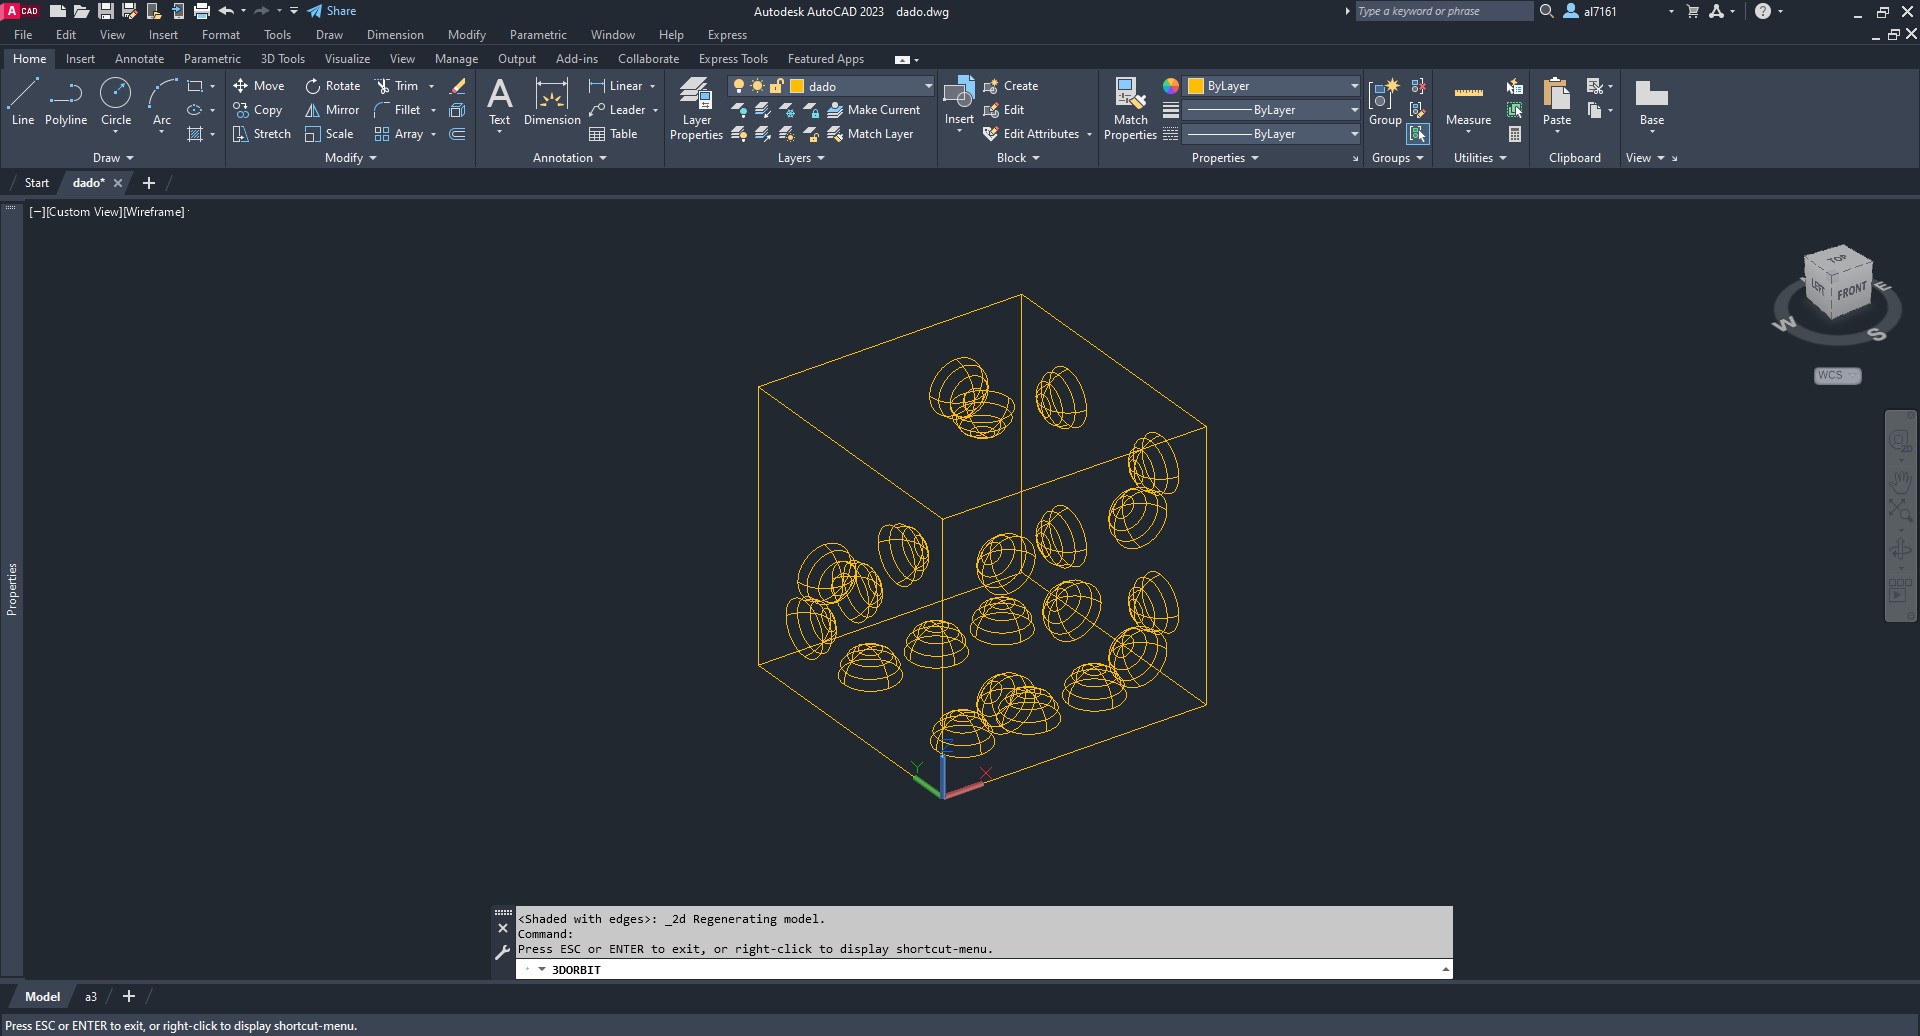Screen dimensions: 1920x1036
Task: Add a new drawing tab
Action: point(149,183)
